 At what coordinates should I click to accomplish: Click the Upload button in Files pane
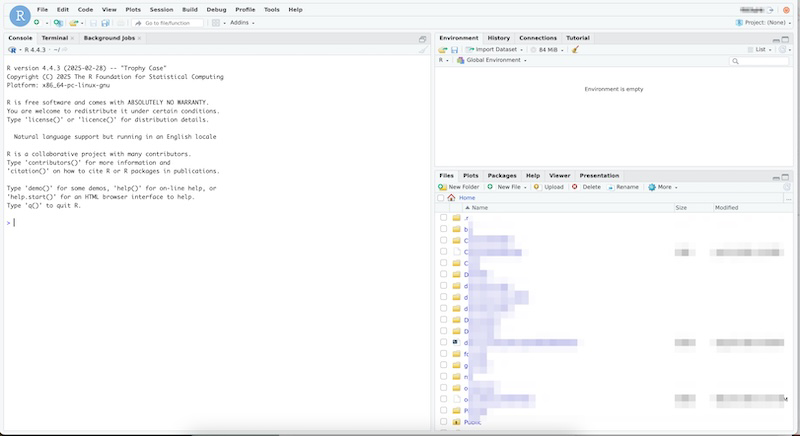pos(548,187)
